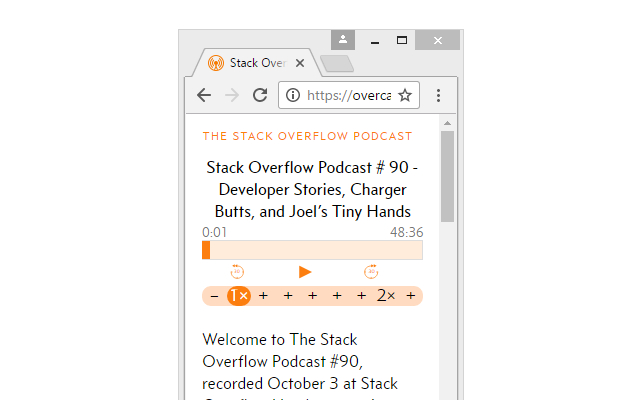Click the elapsed time 0:01

tap(214, 232)
